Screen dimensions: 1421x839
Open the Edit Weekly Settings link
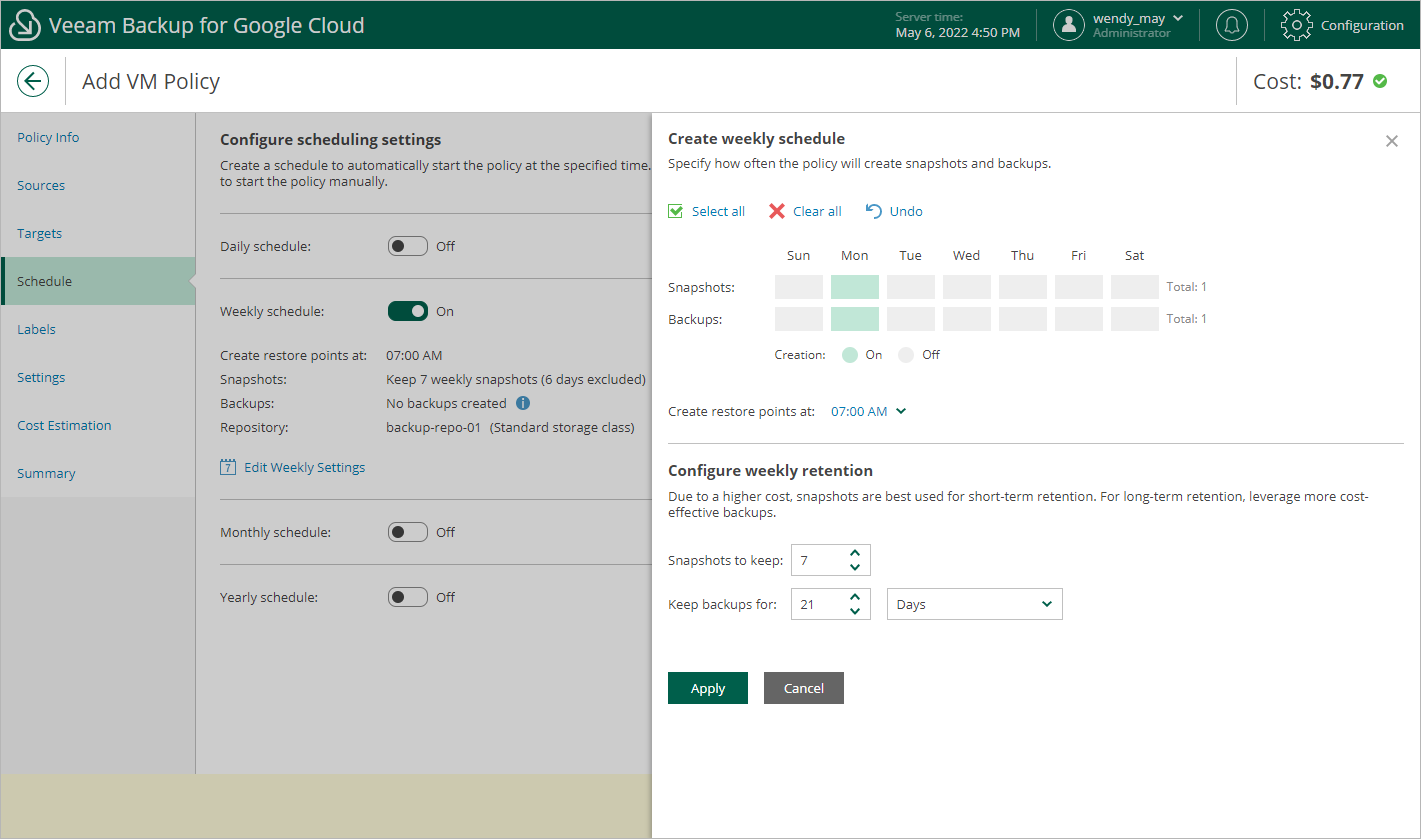(304, 467)
